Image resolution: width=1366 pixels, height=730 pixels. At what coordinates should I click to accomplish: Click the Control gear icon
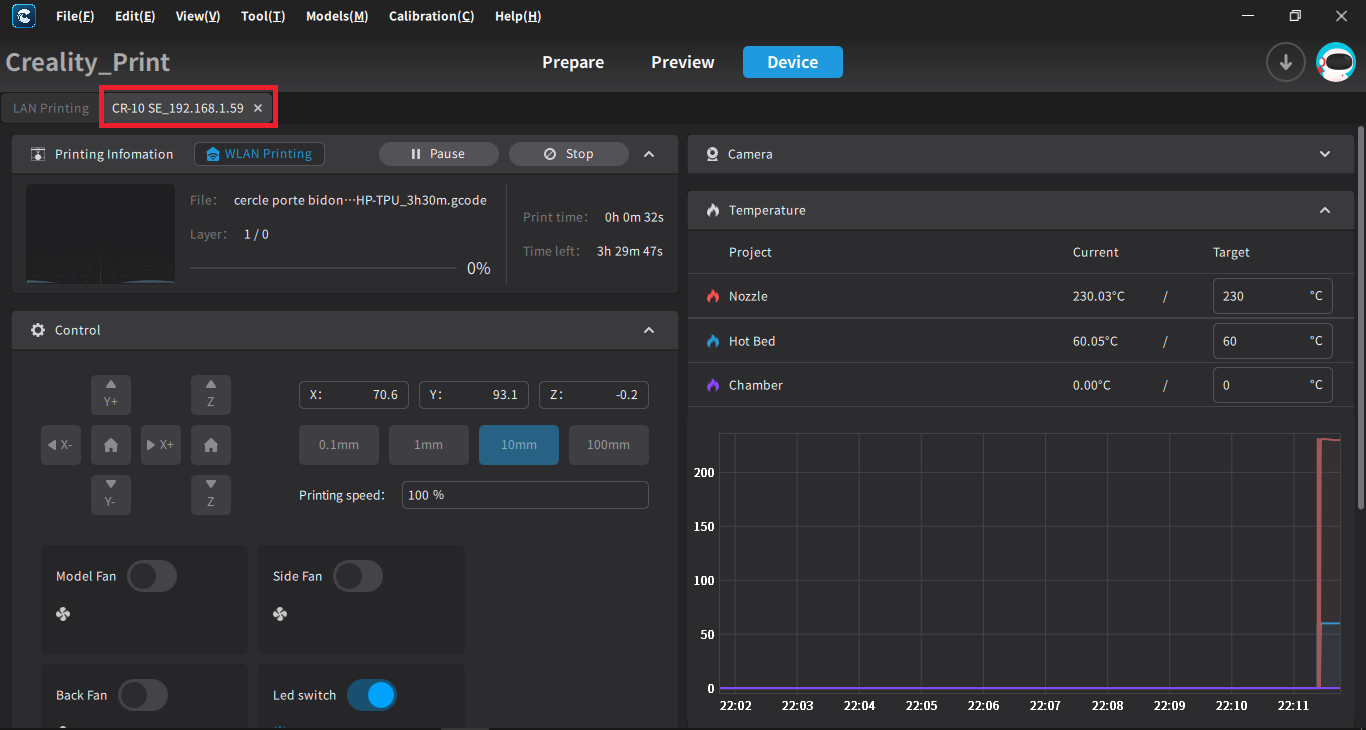click(38, 330)
